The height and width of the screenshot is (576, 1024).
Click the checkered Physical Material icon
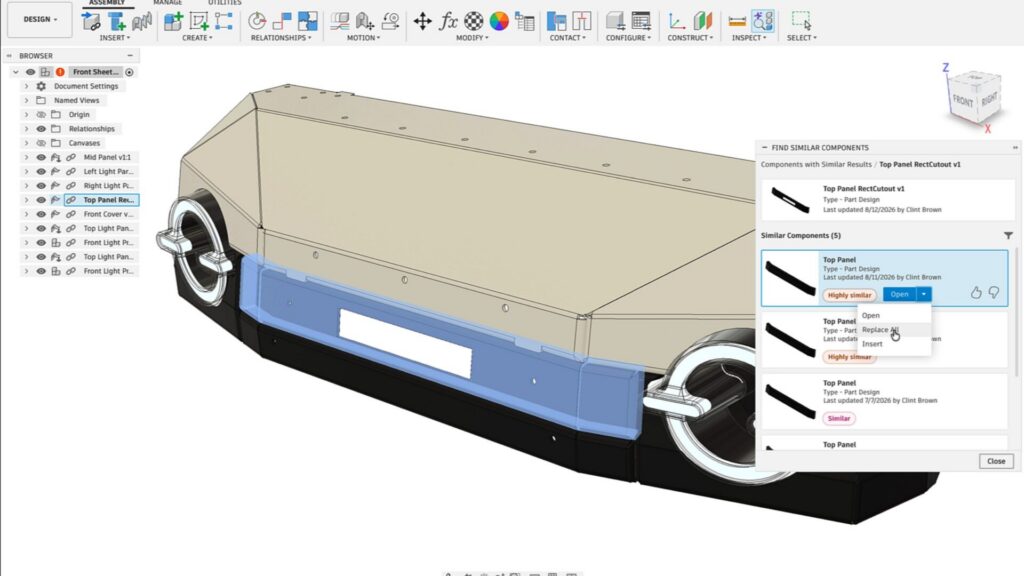[x=473, y=21]
